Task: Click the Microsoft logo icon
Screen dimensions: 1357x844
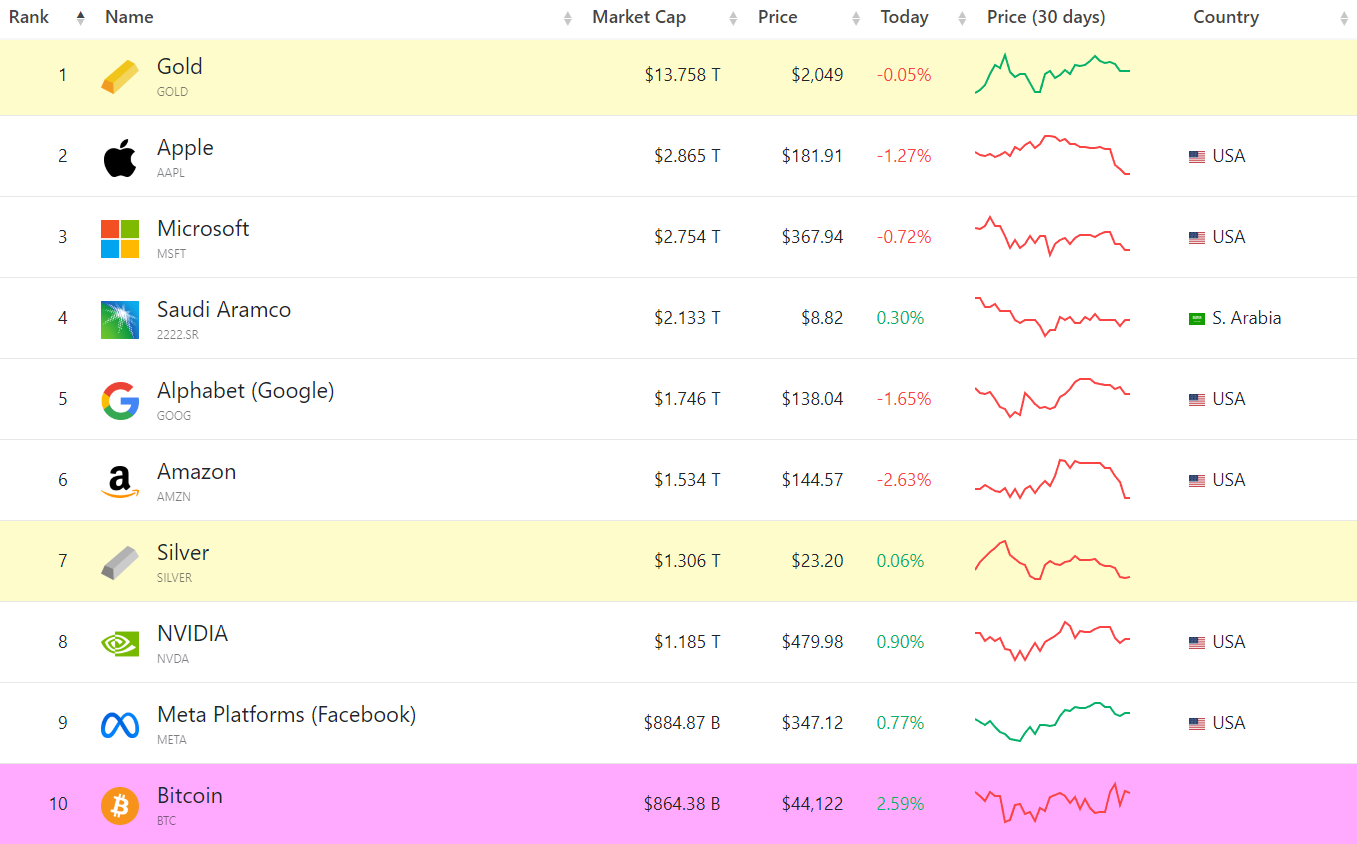Action: tap(120, 239)
